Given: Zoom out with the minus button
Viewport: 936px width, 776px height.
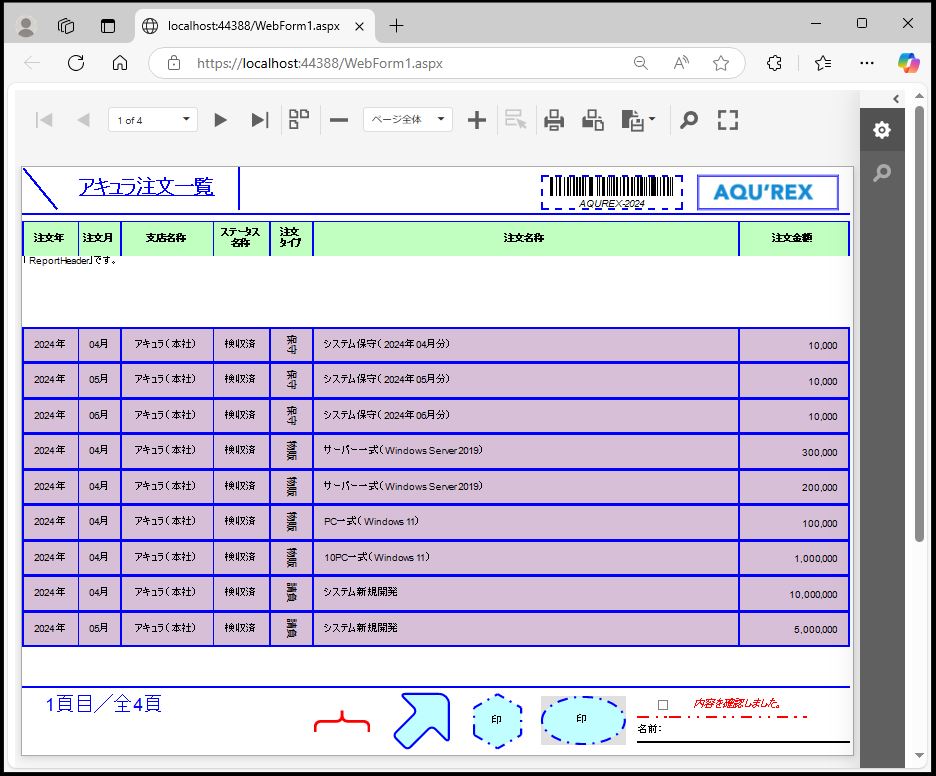Looking at the screenshot, I should point(339,120).
